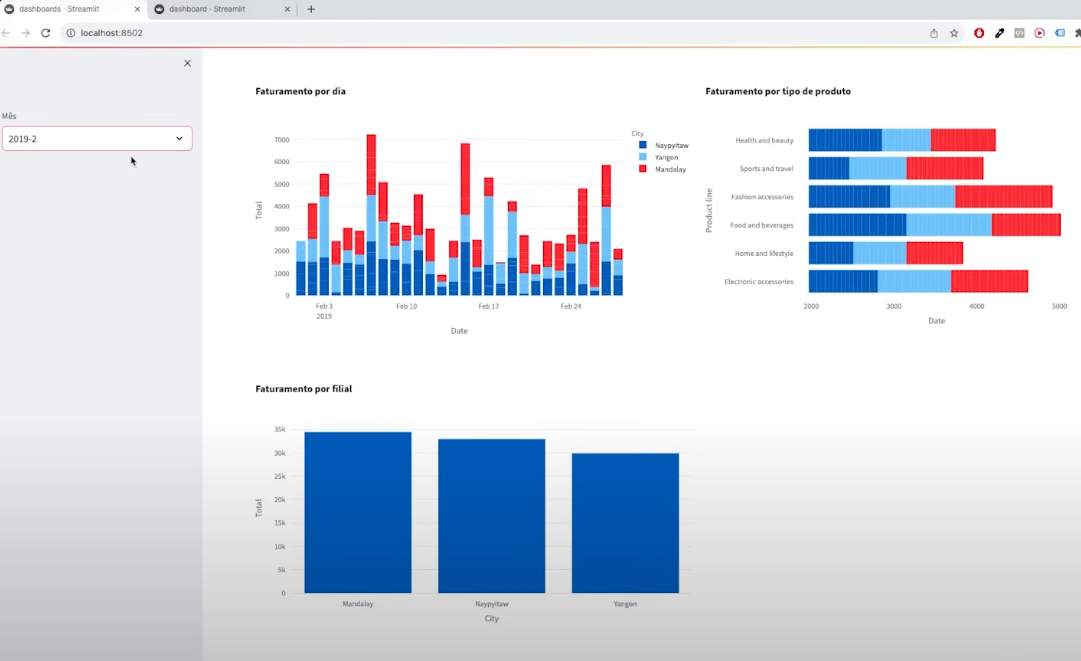Screen dimensions: 1081x661
Task: Share this page via share icon
Action: click(x=933, y=33)
